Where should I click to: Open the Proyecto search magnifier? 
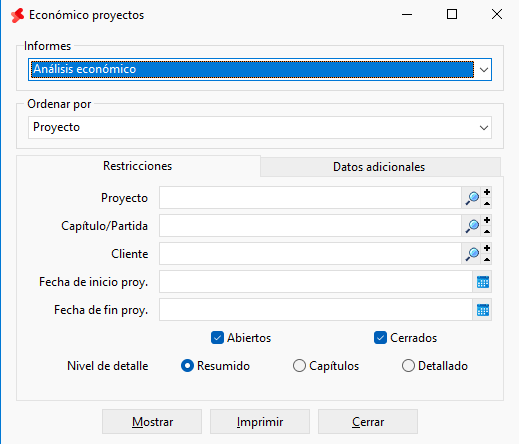click(472, 198)
